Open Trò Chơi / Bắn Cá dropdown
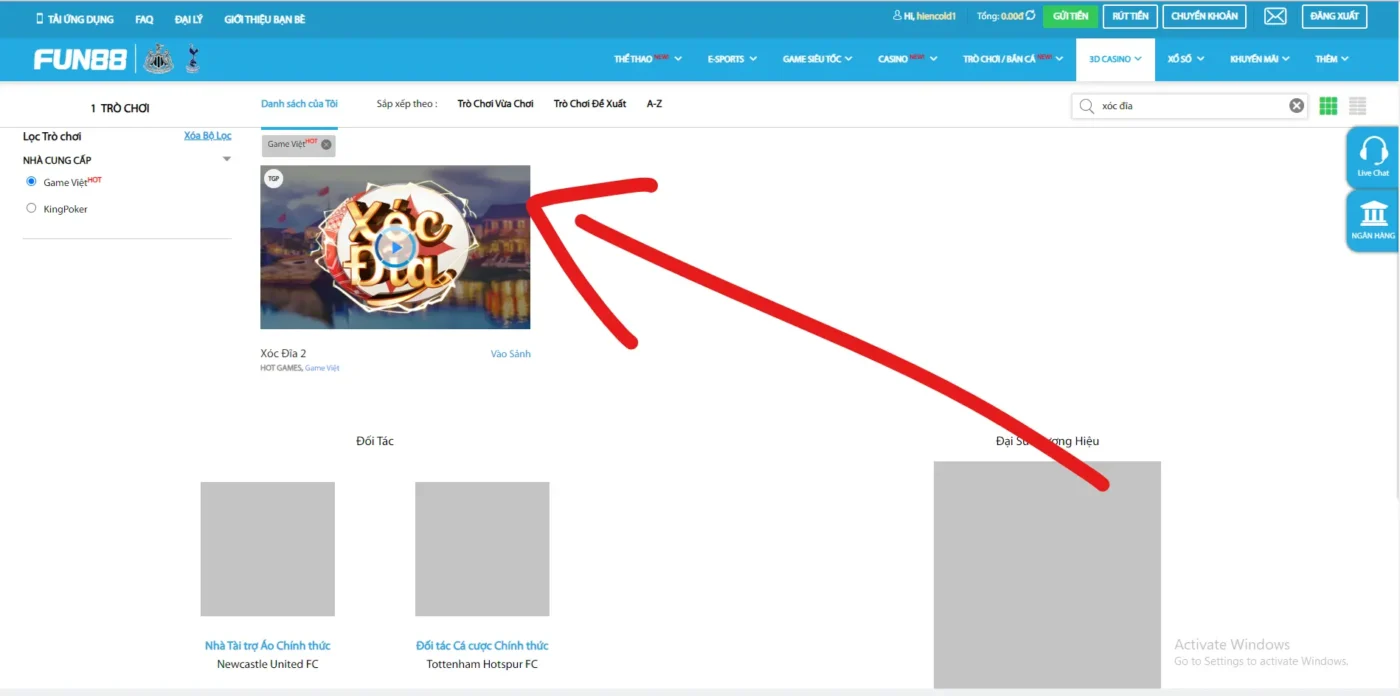Image resolution: width=1400 pixels, height=696 pixels. pyautogui.click(x=1013, y=59)
